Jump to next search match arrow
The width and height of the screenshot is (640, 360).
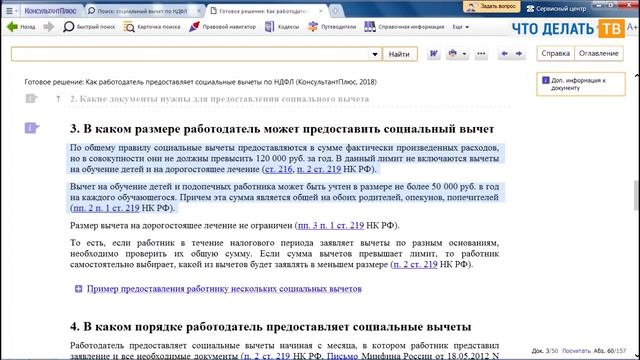pyautogui.click(x=519, y=53)
